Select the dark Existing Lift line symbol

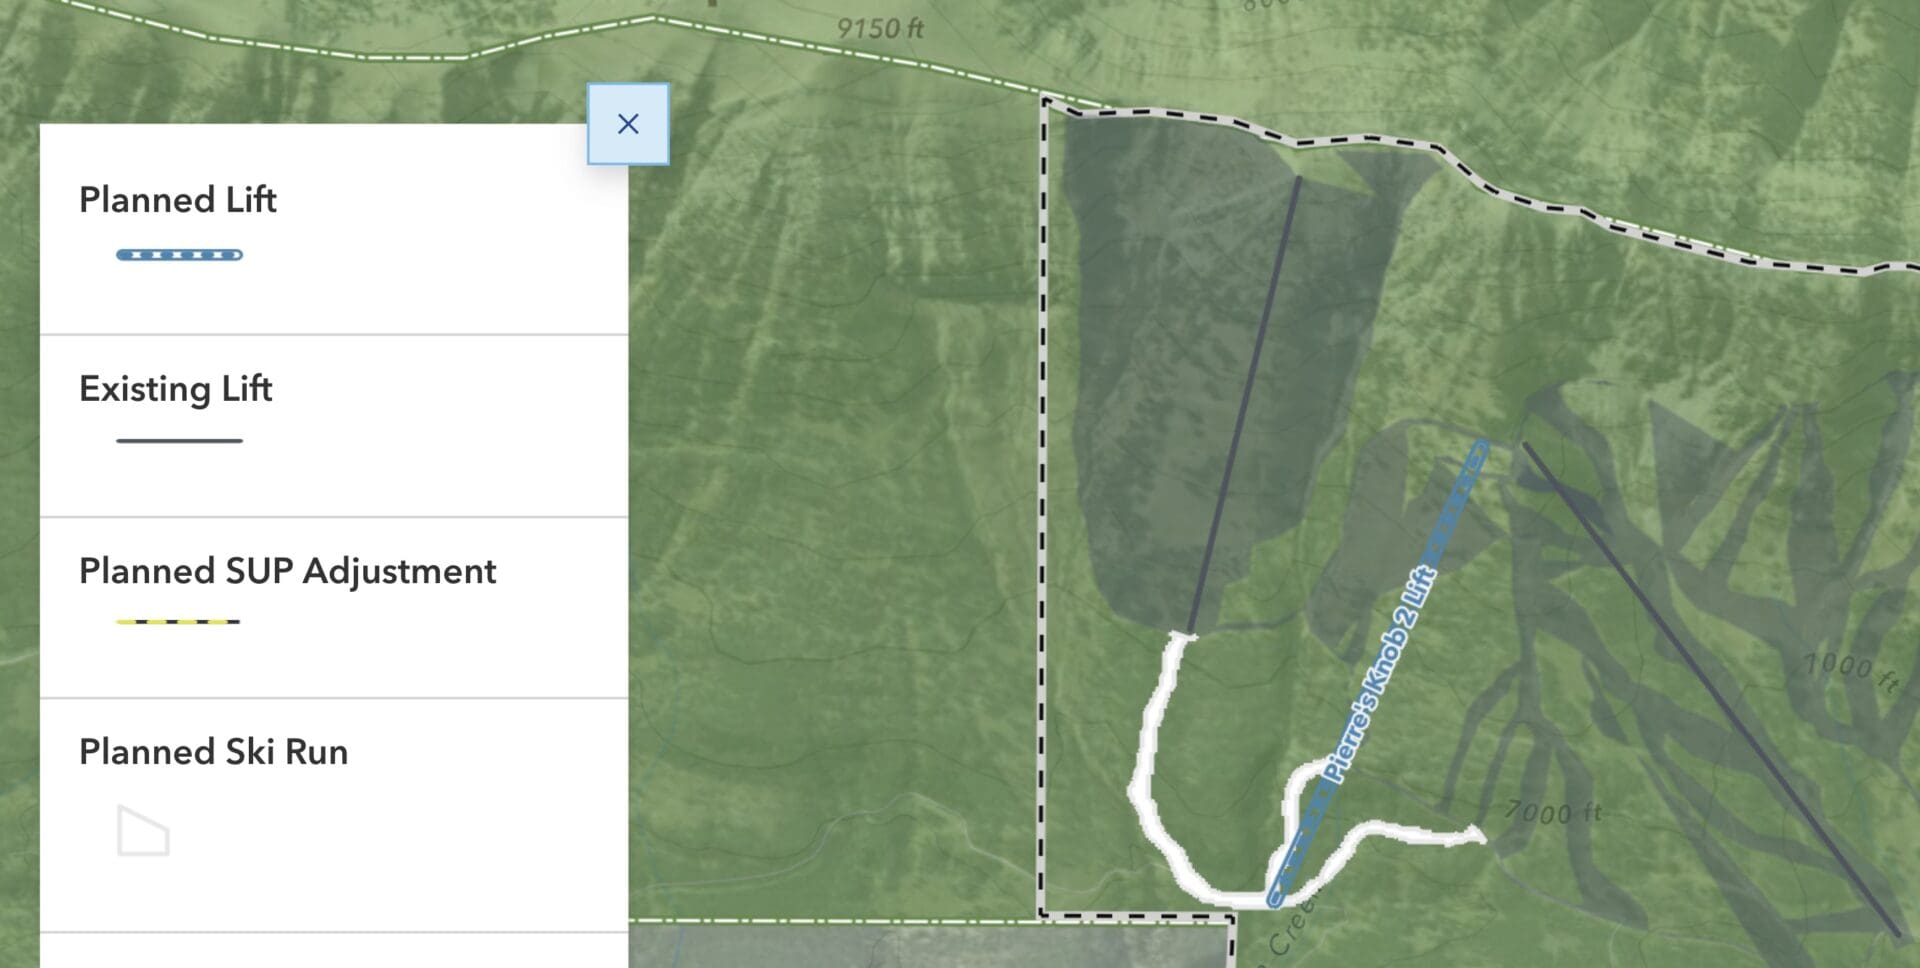pos(180,440)
